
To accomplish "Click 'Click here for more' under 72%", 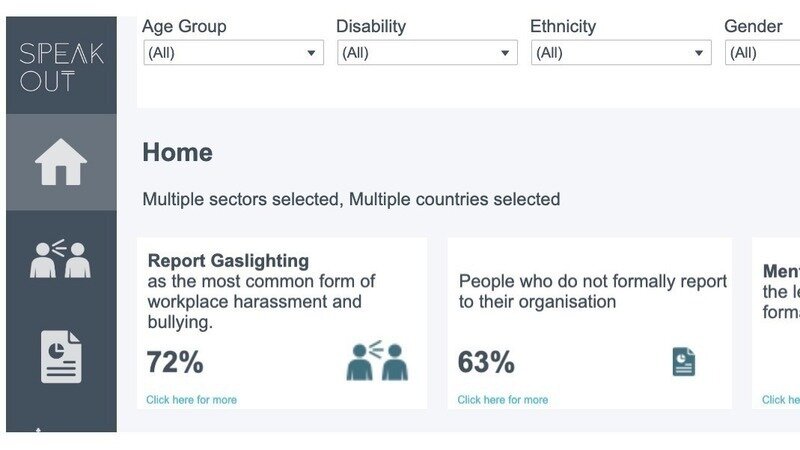I will pyautogui.click(x=191, y=399).
